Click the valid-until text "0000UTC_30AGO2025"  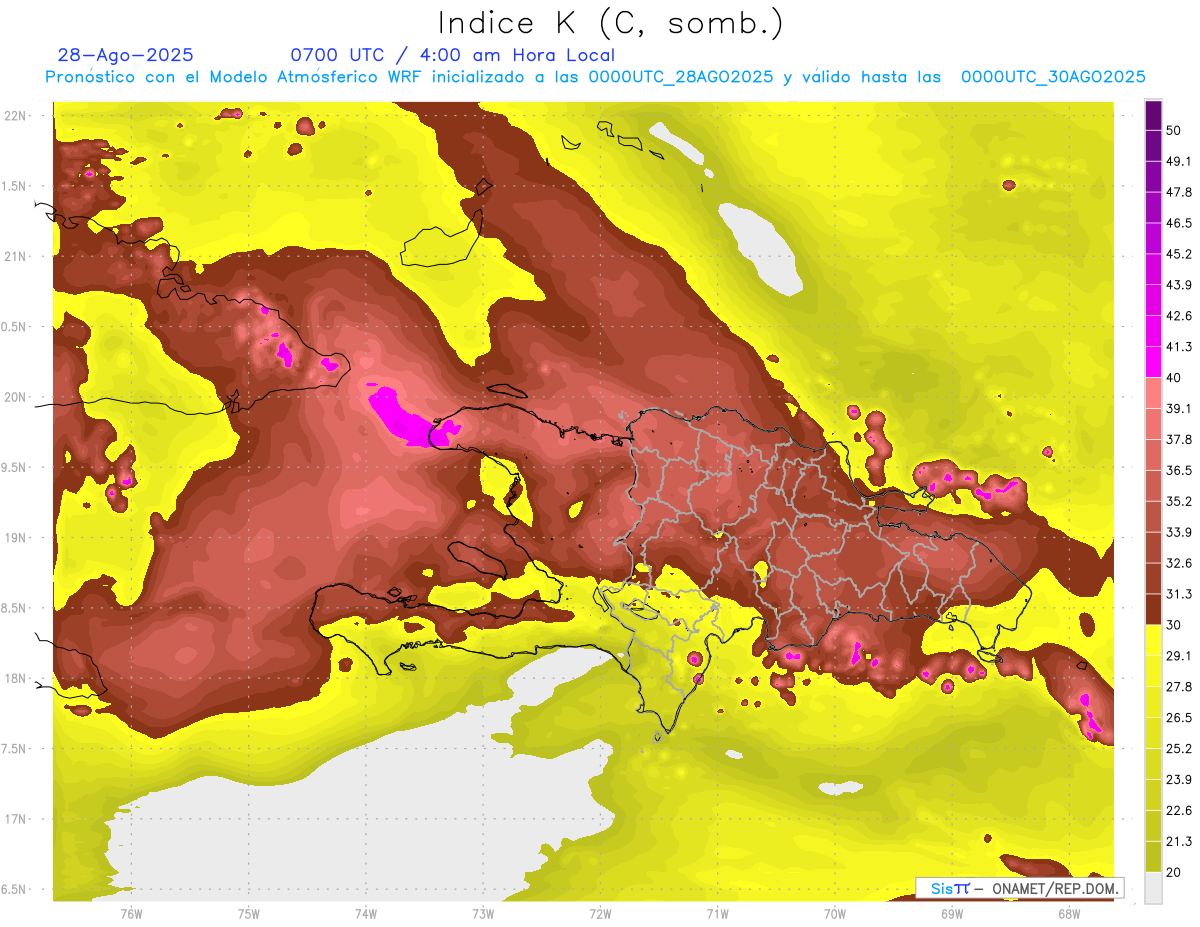(x=1053, y=77)
